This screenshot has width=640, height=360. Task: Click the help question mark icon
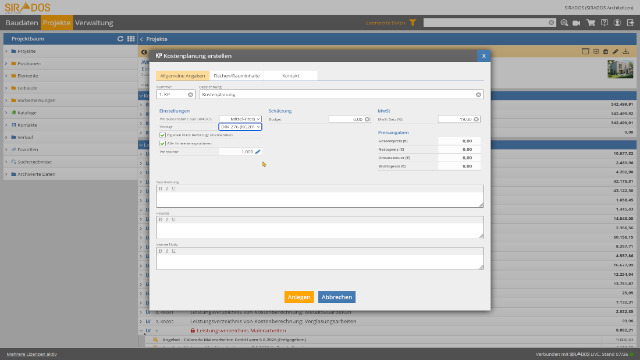pos(604,23)
